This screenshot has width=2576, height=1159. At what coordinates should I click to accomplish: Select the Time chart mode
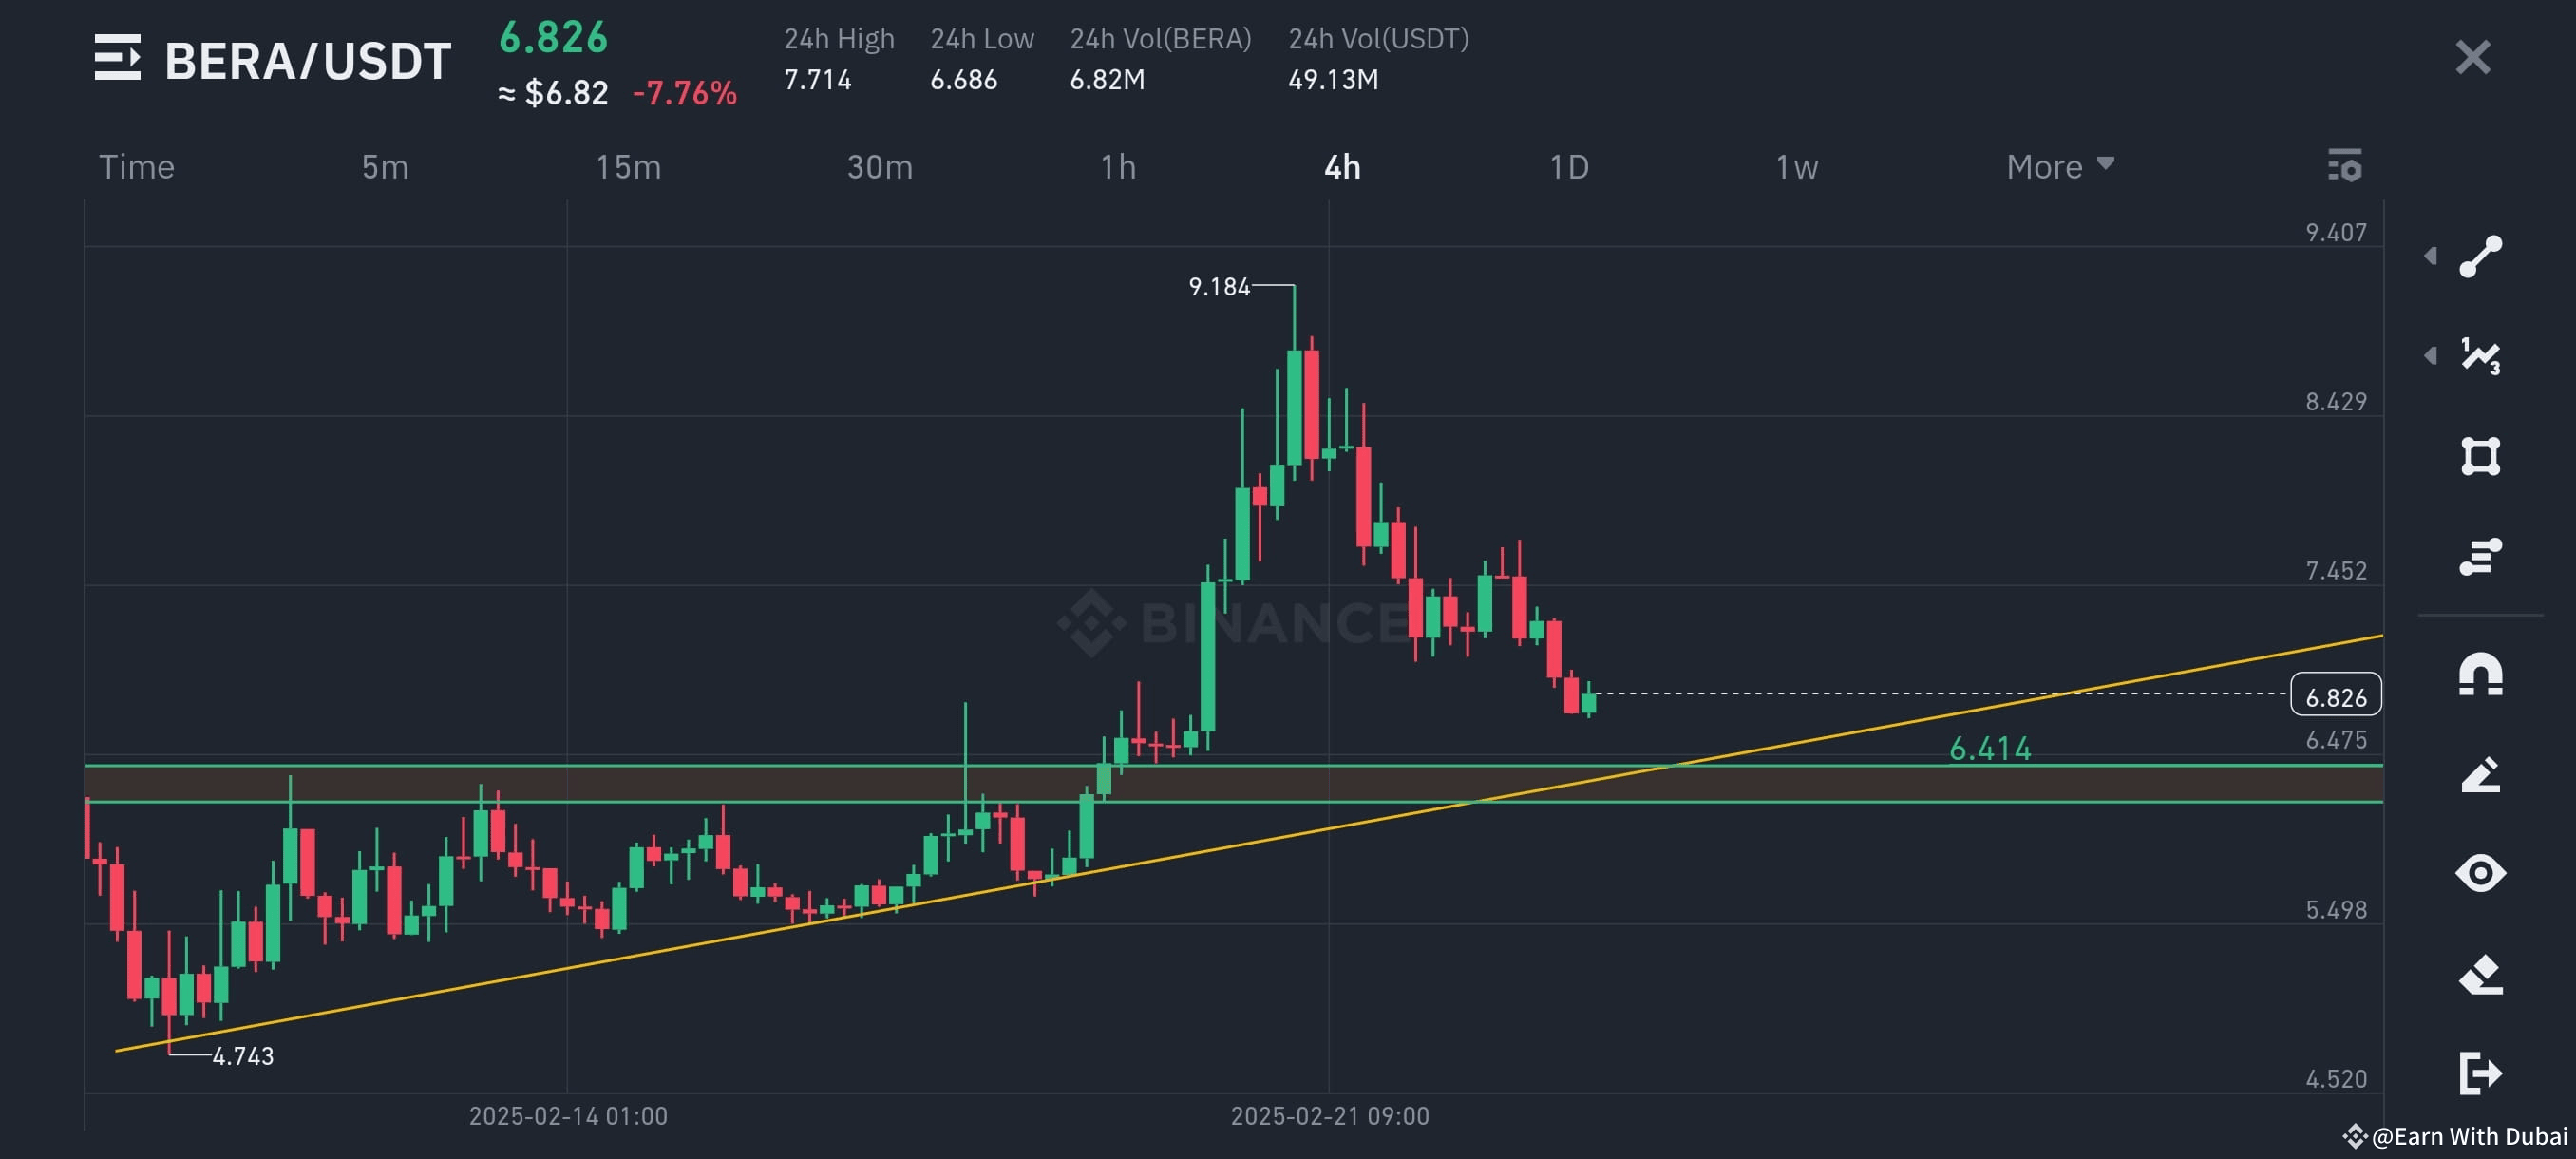tap(137, 167)
